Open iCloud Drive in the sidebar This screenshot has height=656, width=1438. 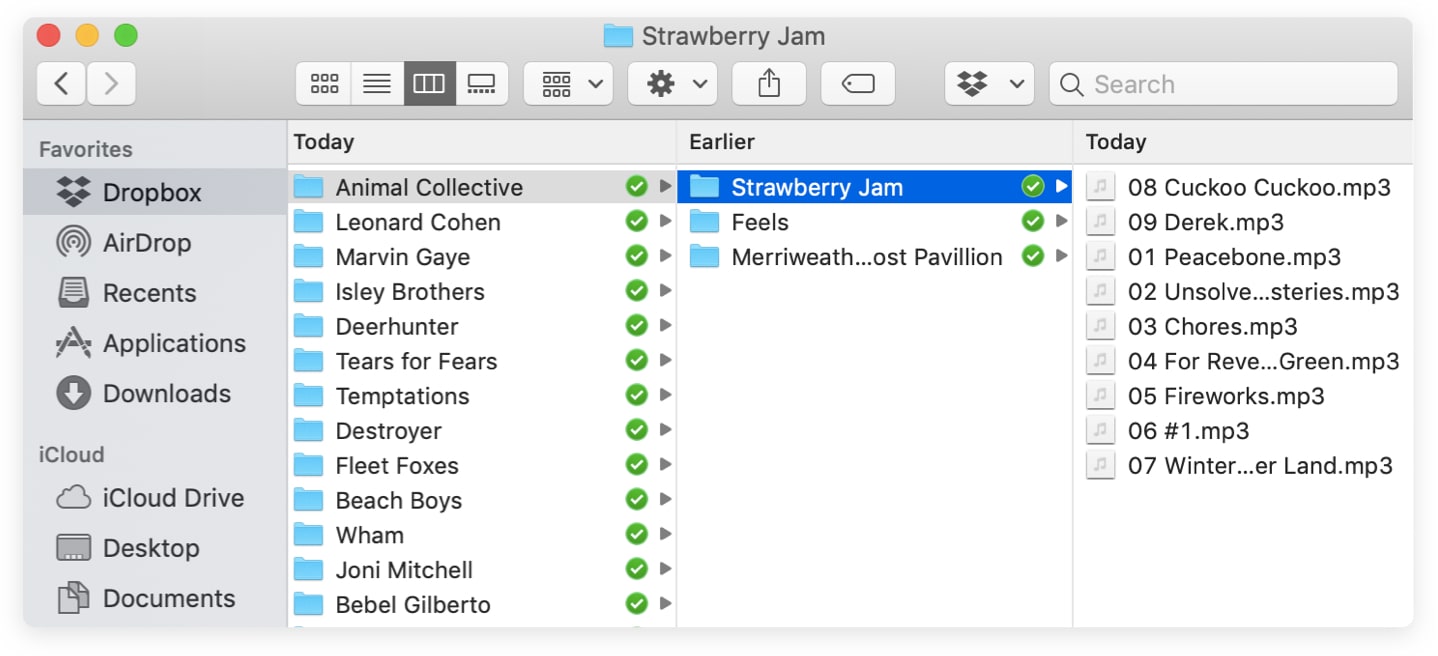click(173, 498)
